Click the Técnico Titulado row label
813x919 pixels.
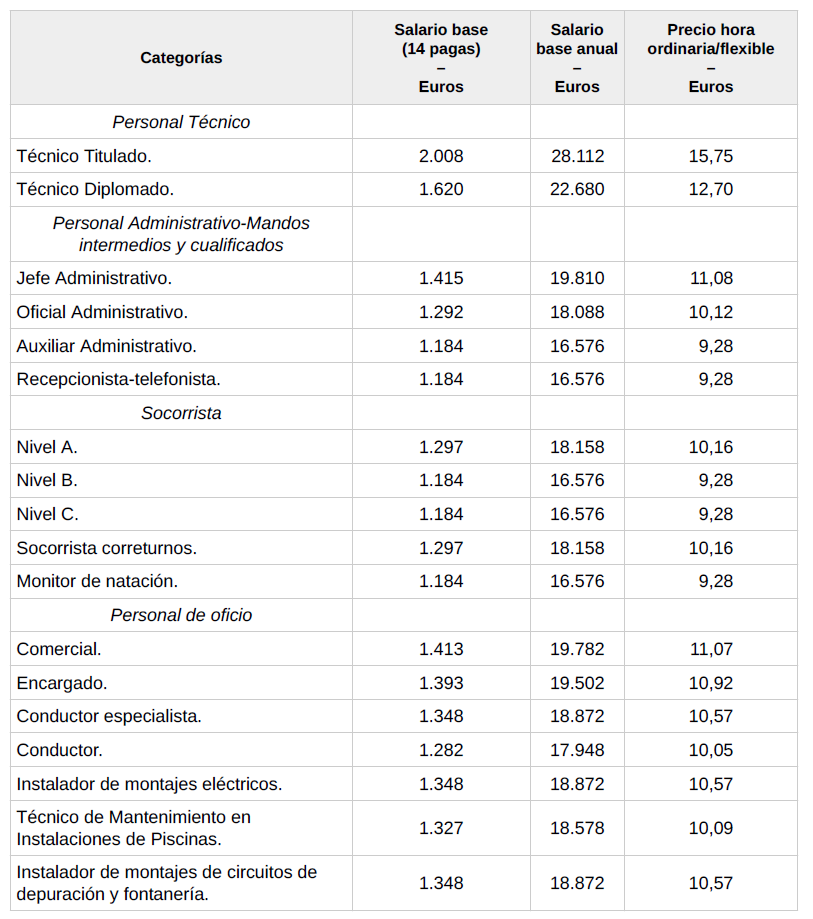click(84, 156)
